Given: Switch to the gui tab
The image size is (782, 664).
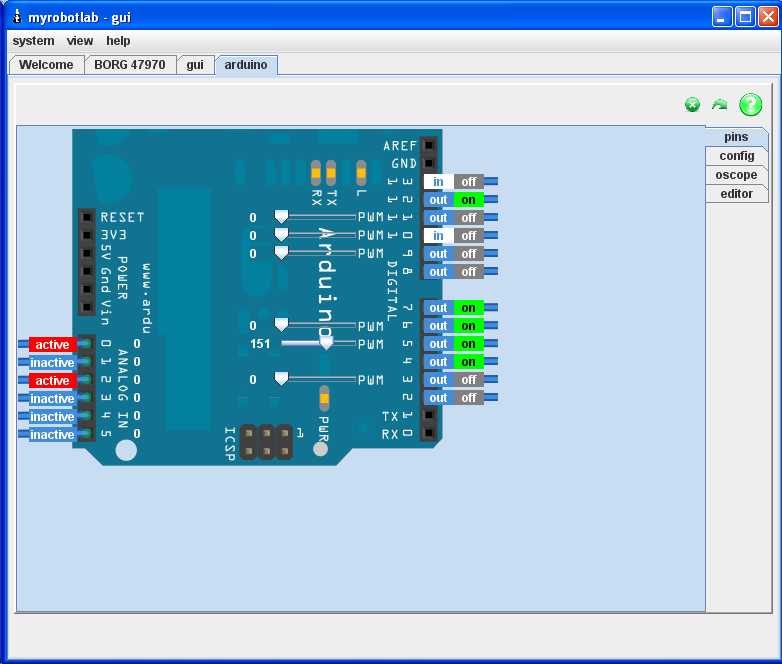Looking at the screenshot, I should (x=195, y=65).
